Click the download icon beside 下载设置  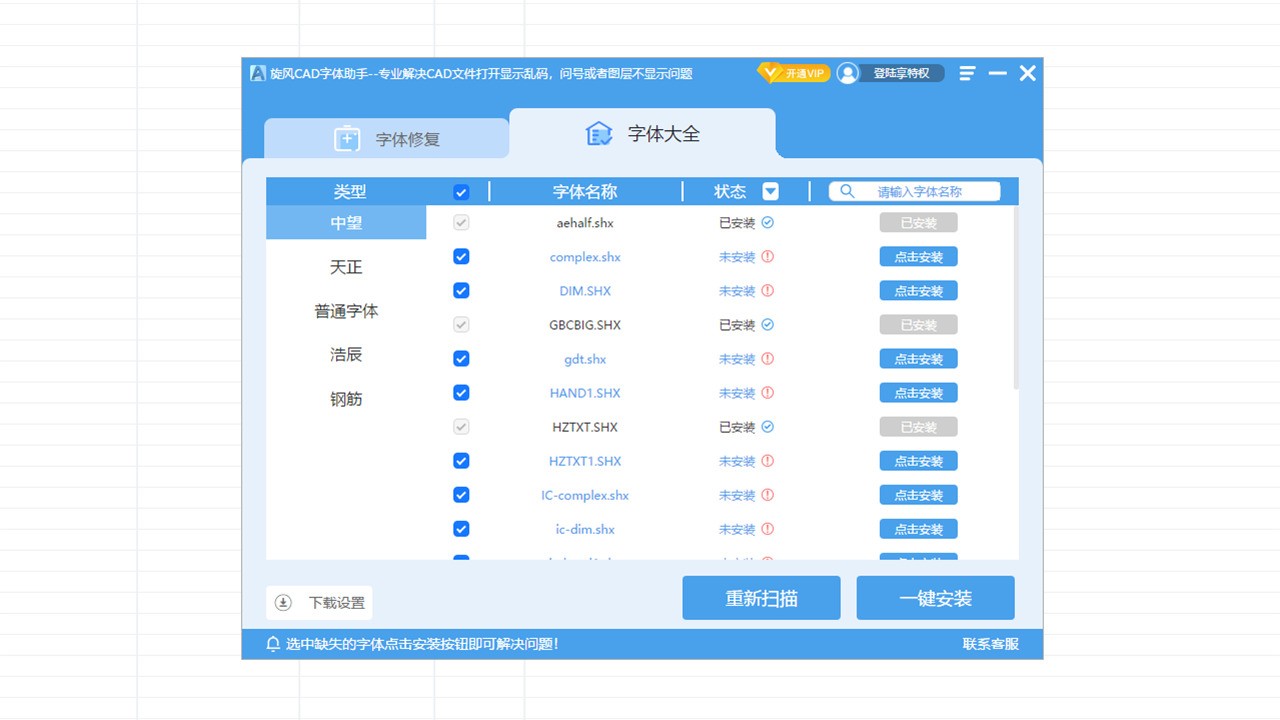click(283, 602)
